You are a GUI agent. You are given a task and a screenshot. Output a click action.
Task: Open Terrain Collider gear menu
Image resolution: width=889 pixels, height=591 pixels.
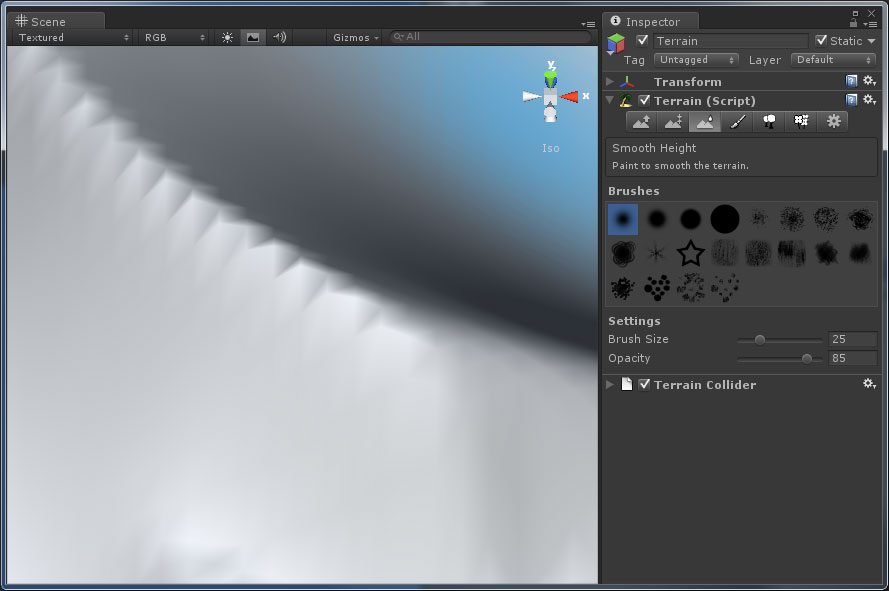coord(869,384)
